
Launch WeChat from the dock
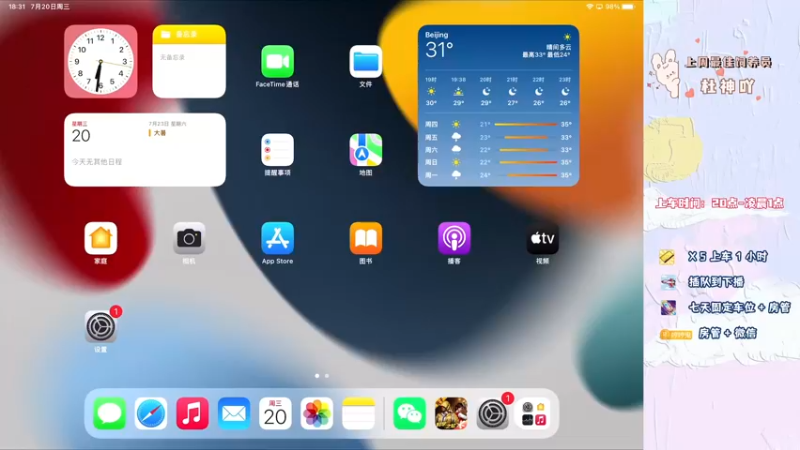coord(409,413)
